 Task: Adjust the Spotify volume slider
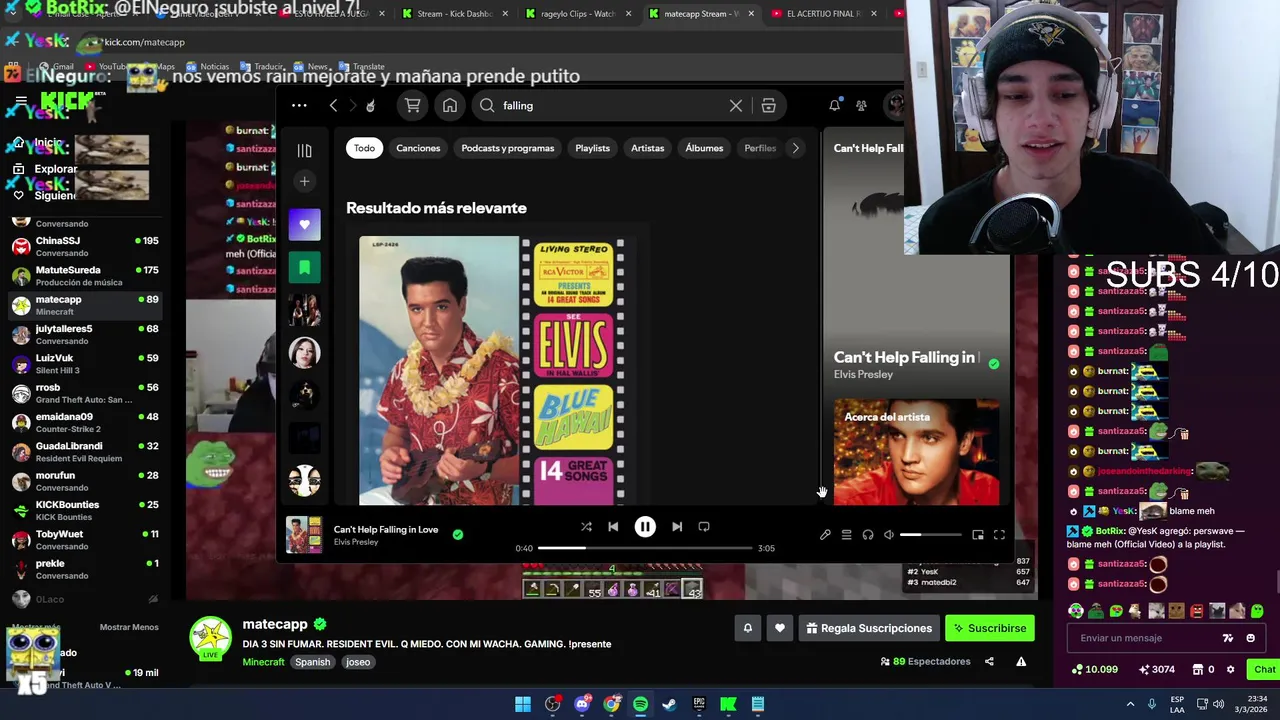pos(930,535)
